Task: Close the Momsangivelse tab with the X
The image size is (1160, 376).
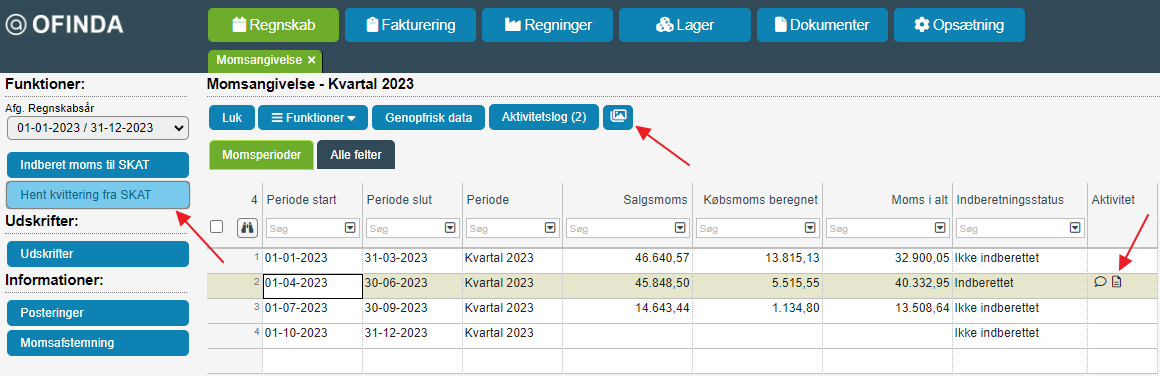Action: coord(311,60)
